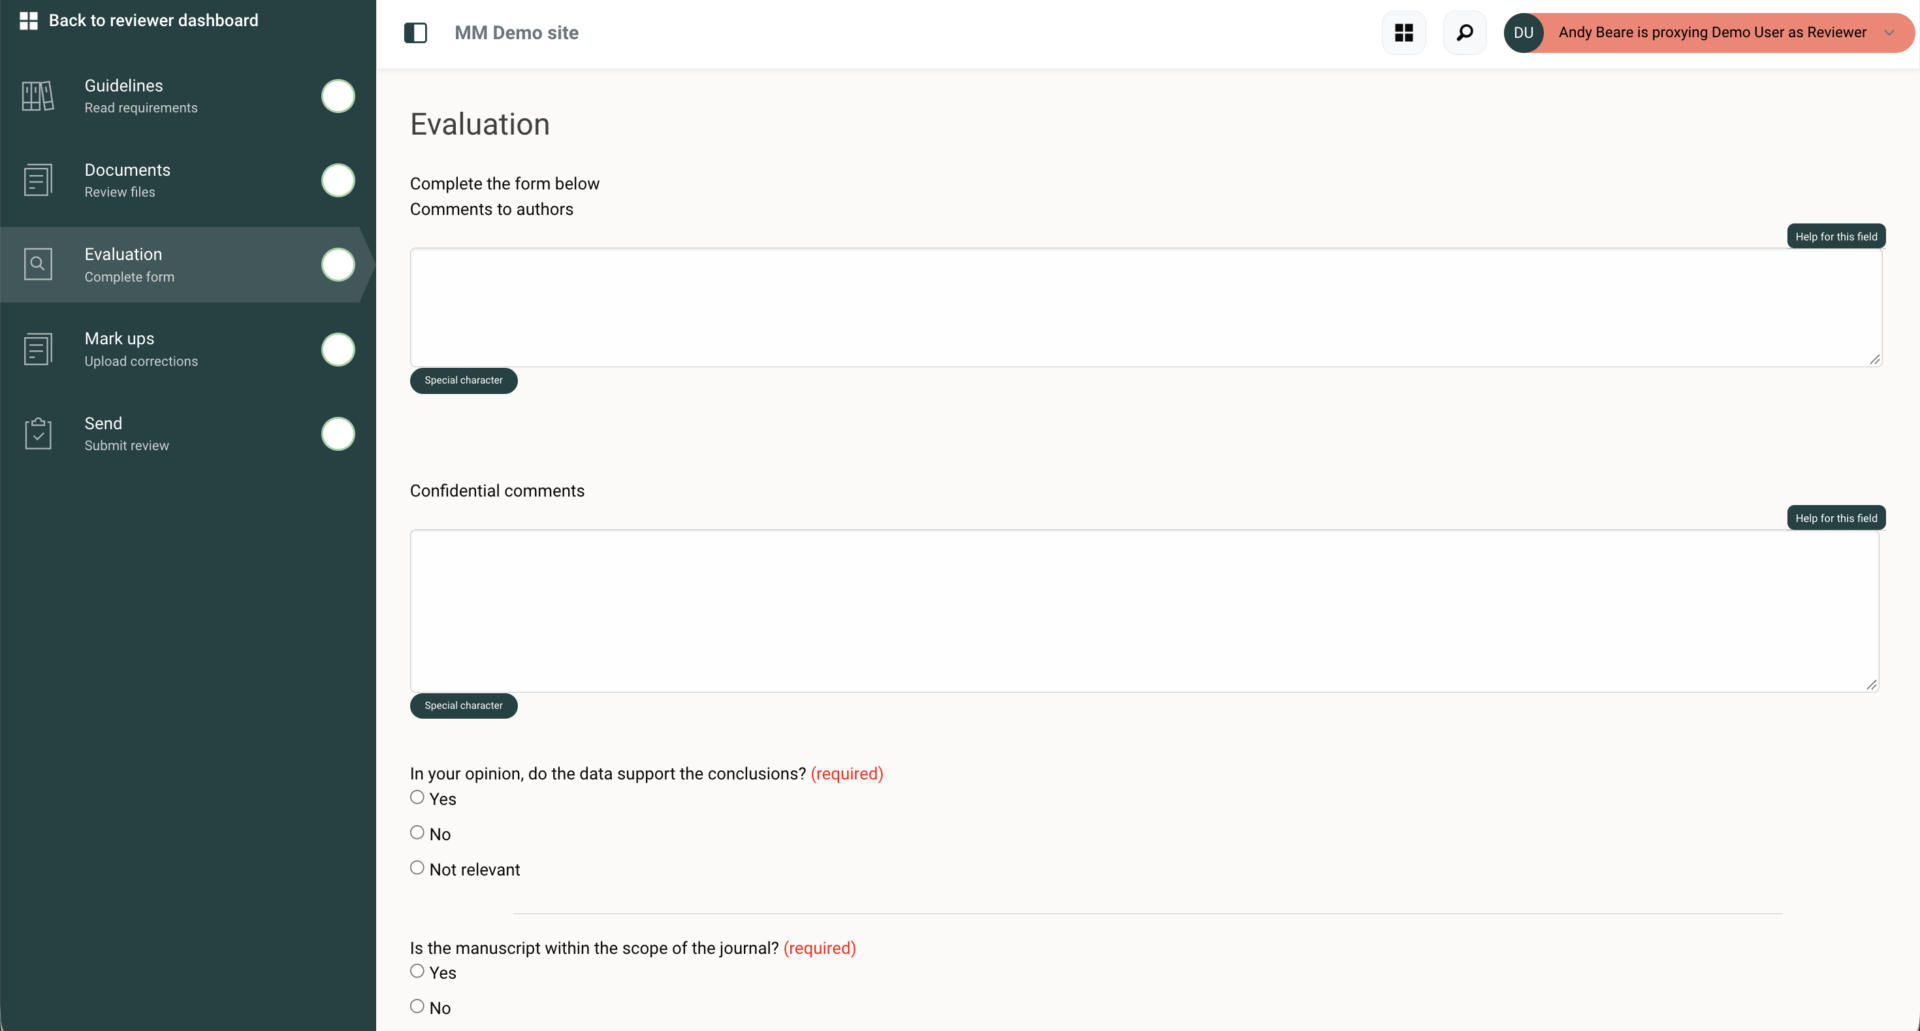The image size is (1920, 1031).
Task: Open the search magnifier in header
Action: (1465, 33)
